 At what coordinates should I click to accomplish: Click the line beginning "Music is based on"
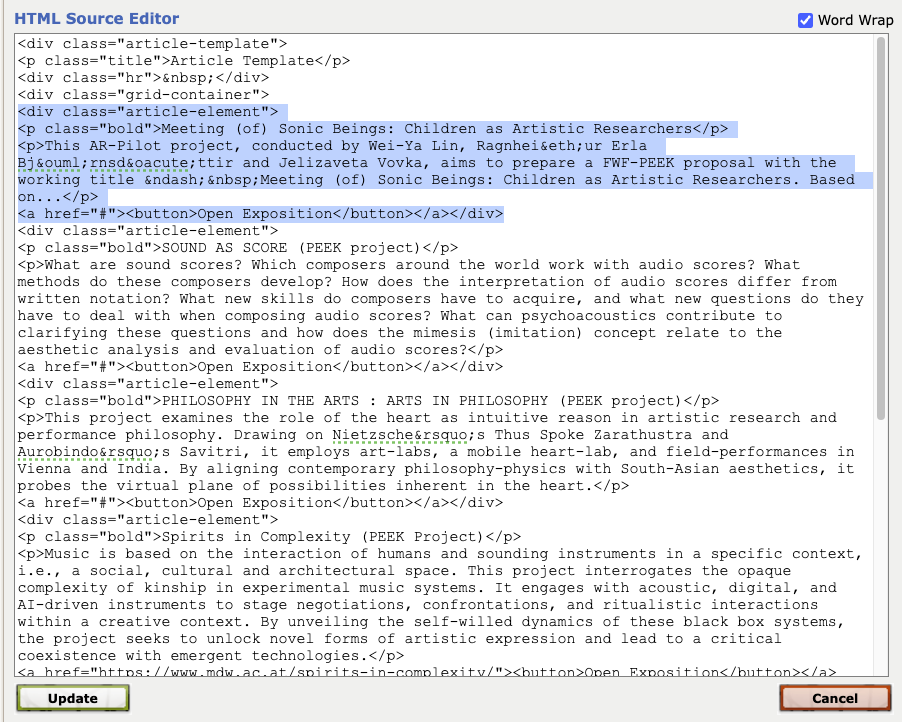click(438, 554)
